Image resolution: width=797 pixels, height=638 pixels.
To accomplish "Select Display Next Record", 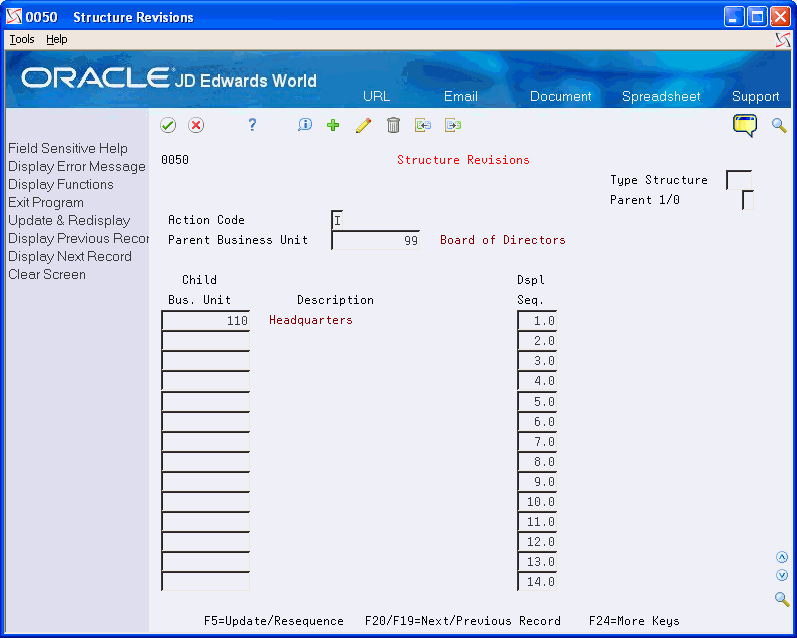I will coord(70,256).
